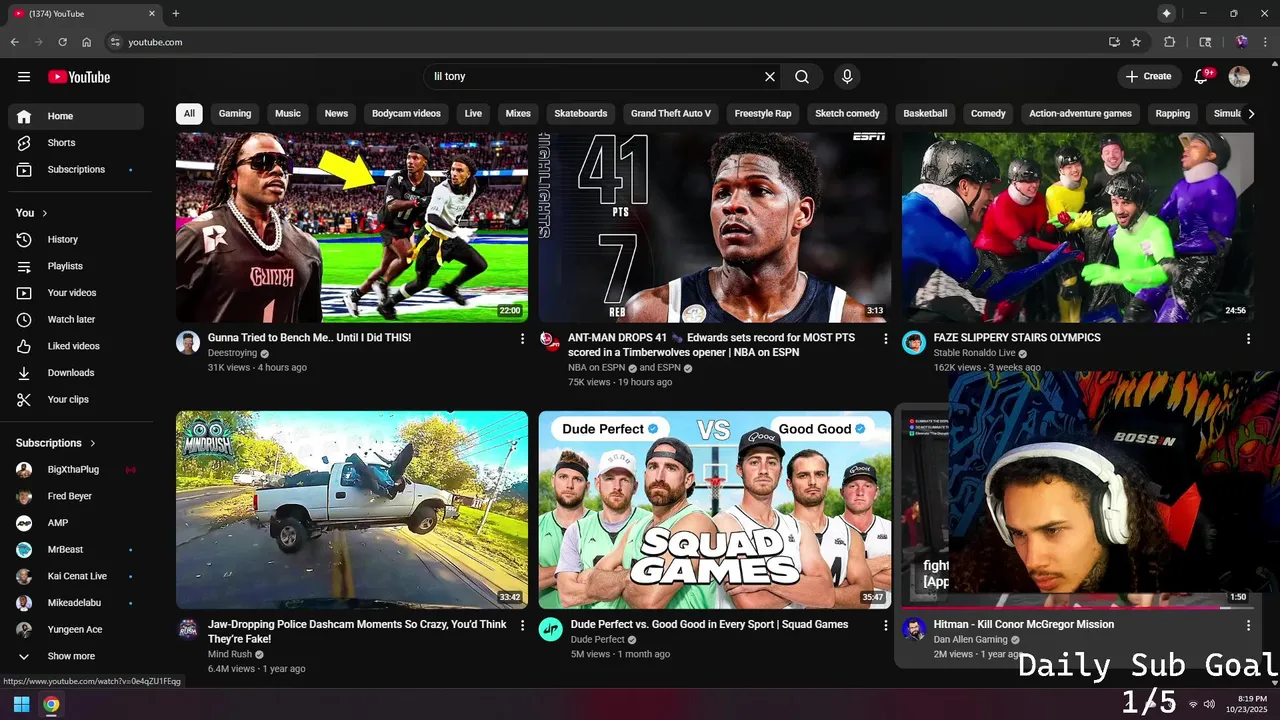Click the Stable Ronaldo Live channel avatar
Viewport: 1280px width, 720px height.
(914, 343)
